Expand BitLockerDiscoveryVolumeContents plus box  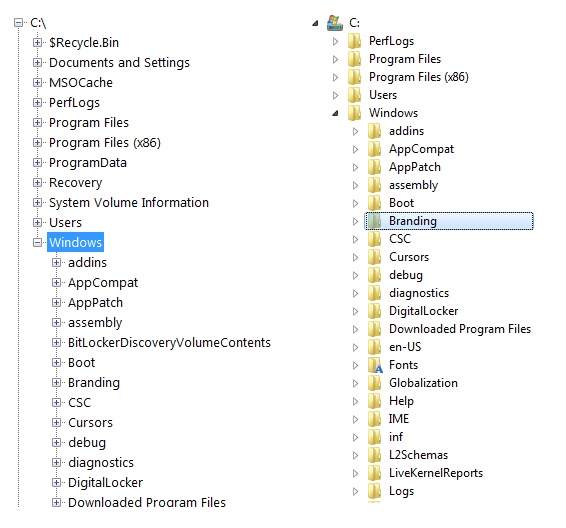tap(56, 342)
